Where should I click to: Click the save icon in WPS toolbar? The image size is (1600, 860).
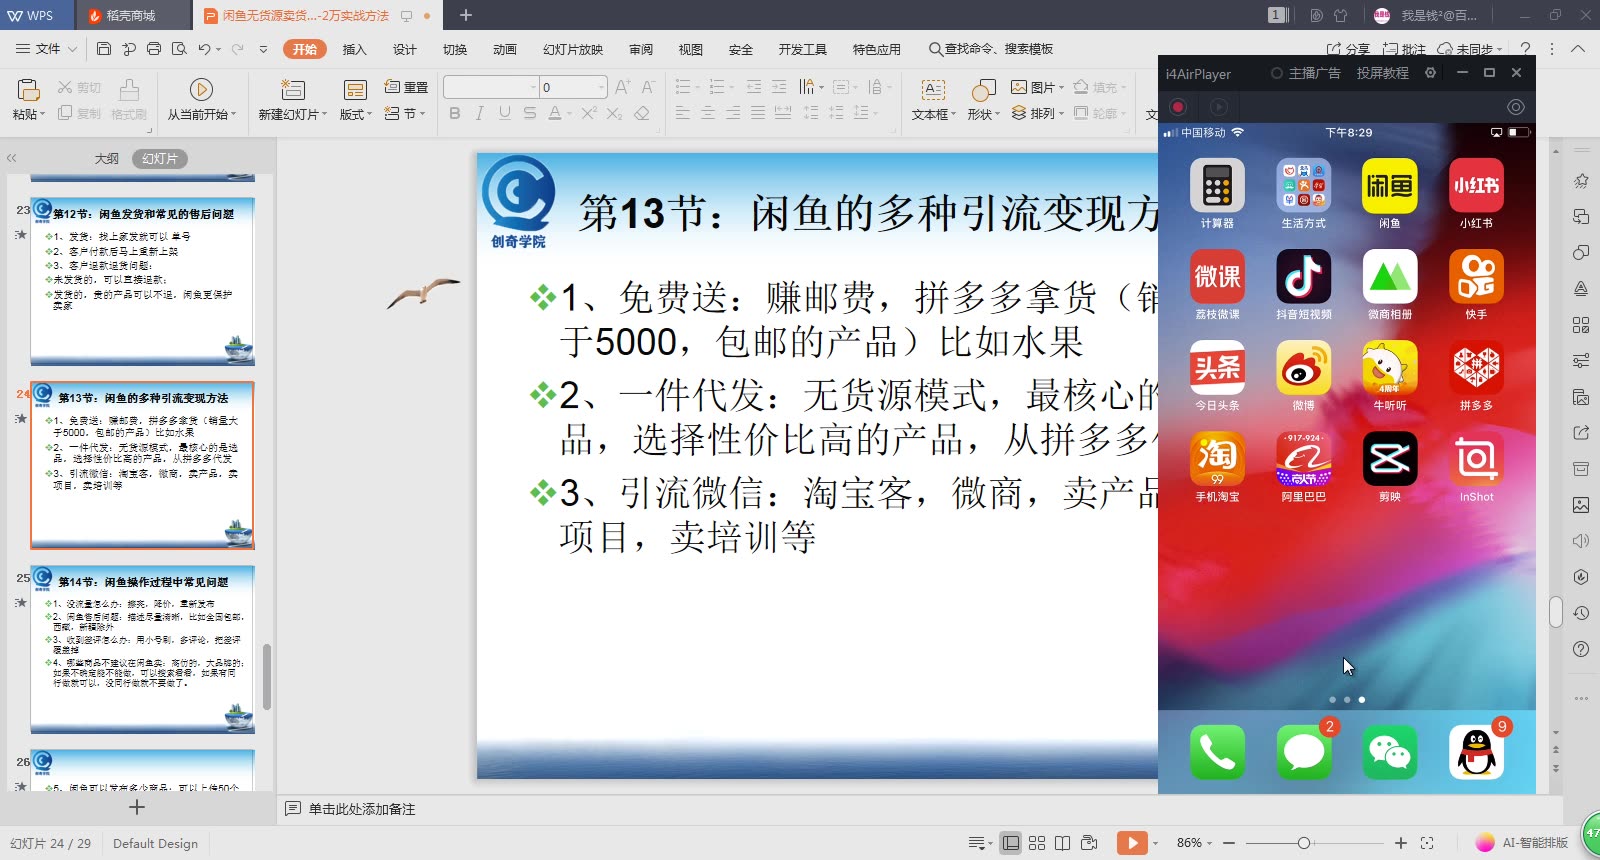click(x=104, y=48)
